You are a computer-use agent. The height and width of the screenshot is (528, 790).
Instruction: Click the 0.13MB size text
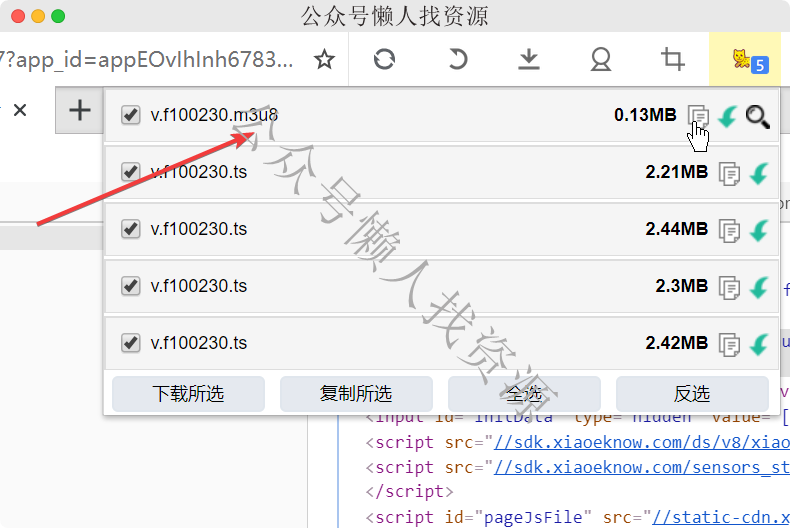click(x=645, y=115)
